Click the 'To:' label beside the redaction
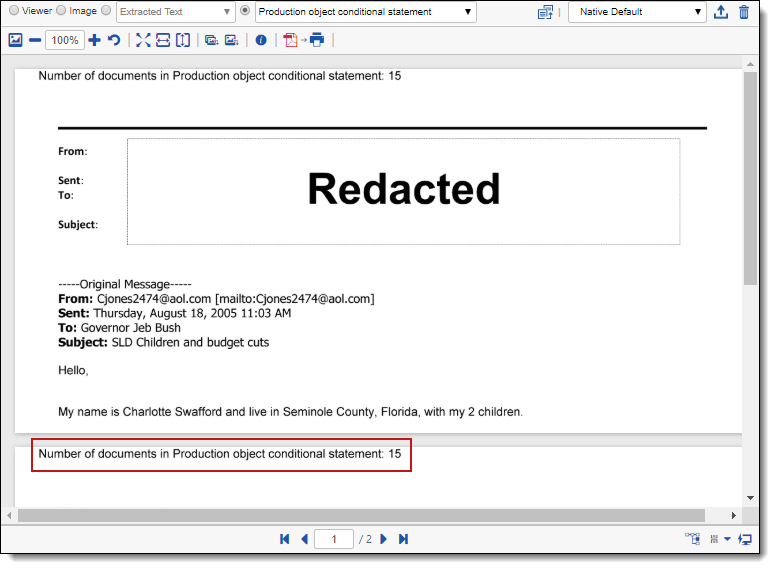This screenshot has height=569, width=775. (66, 195)
